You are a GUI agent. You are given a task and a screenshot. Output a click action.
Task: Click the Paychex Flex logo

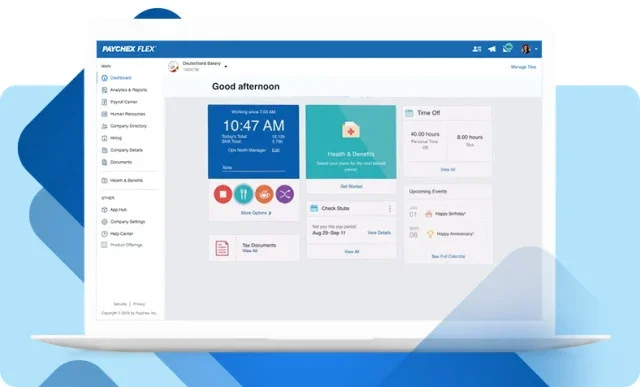click(129, 49)
